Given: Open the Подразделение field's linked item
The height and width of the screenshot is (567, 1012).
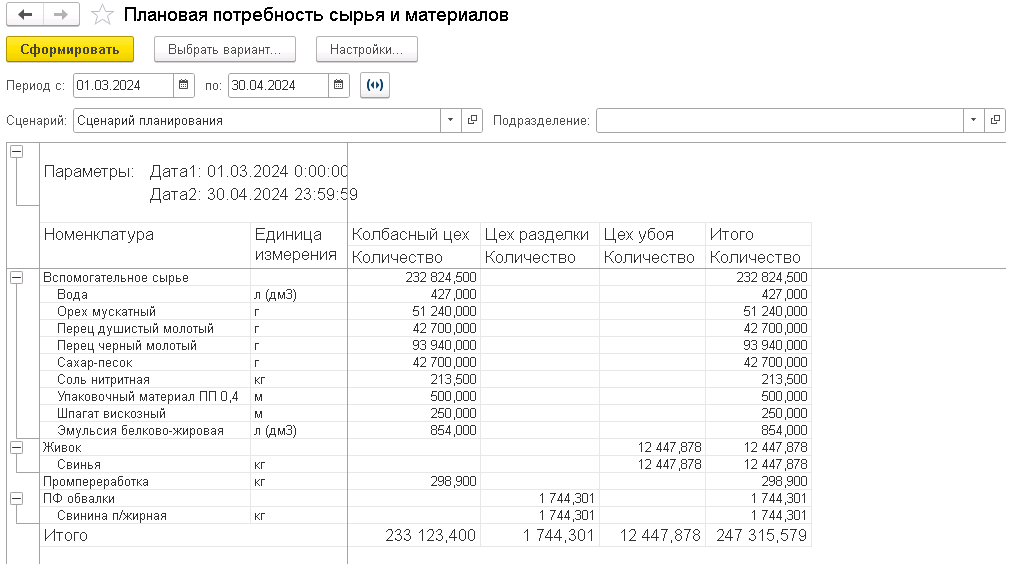Looking at the screenshot, I should click(x=995, y=120).
